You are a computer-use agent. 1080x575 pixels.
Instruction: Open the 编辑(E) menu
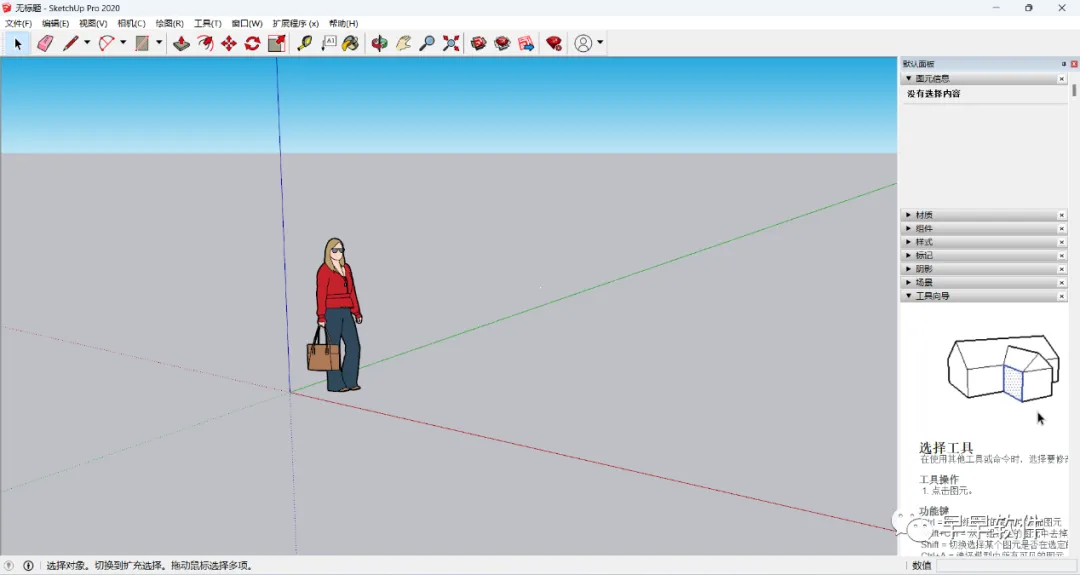pos(56,23)
